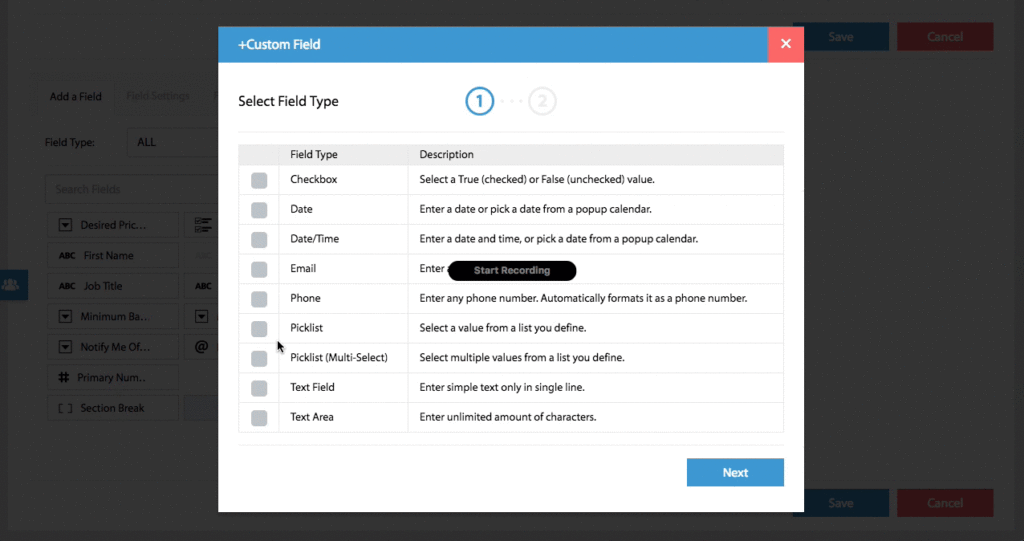
Task: Click the Minimum Ba... dropdown icon
Action: click(65, 316)
